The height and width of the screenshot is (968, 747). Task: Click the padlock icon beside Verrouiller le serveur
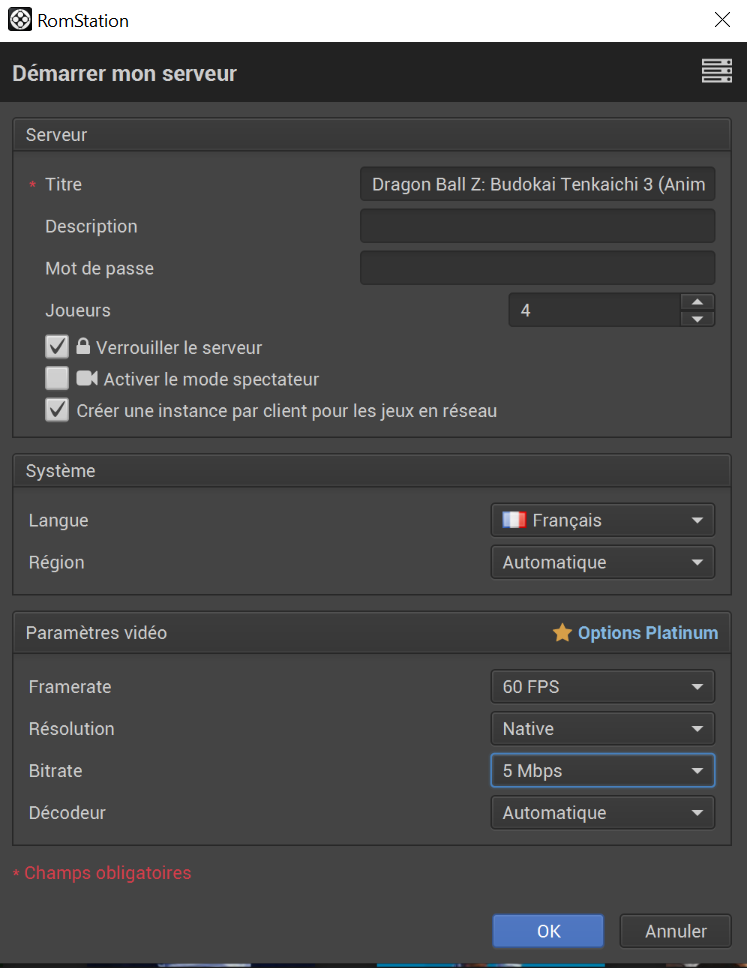[83, 346]
